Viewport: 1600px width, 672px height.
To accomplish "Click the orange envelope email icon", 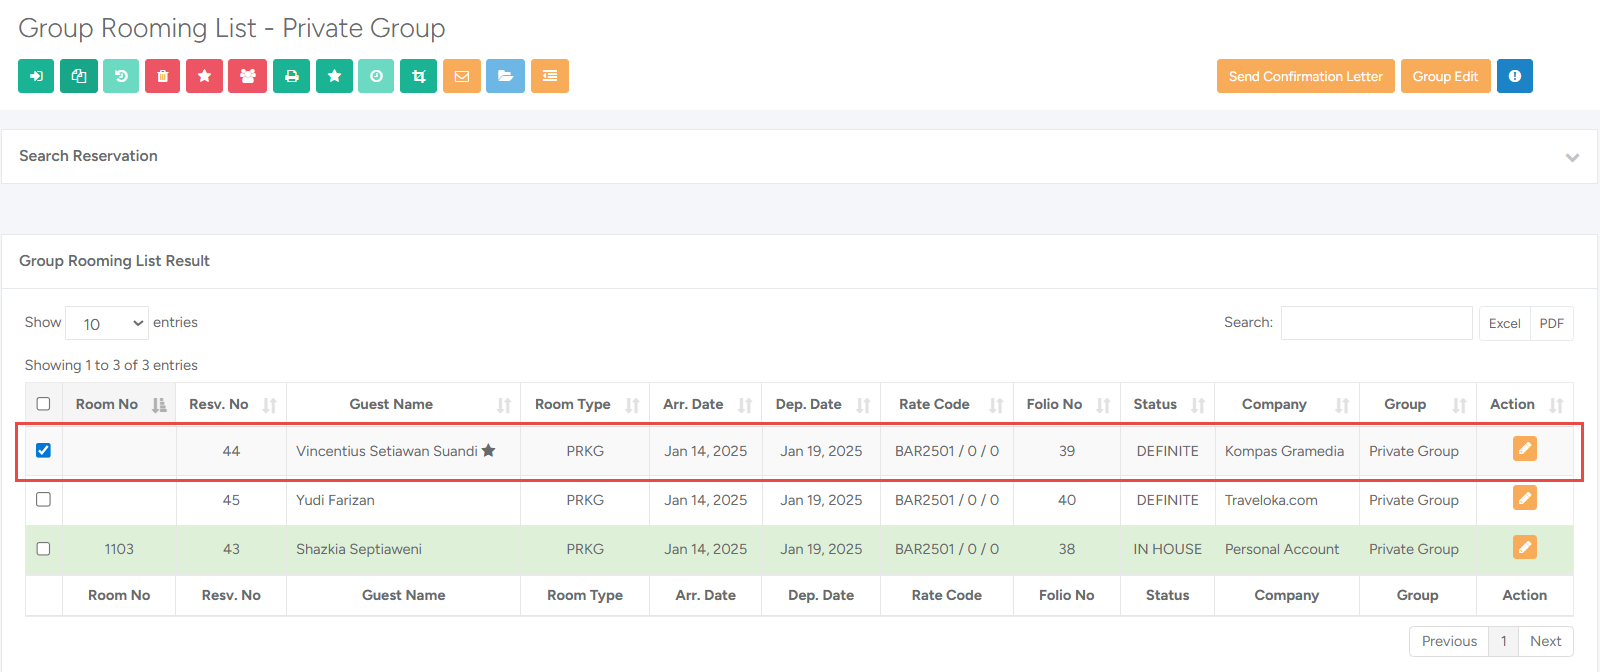I will point(461,76).
